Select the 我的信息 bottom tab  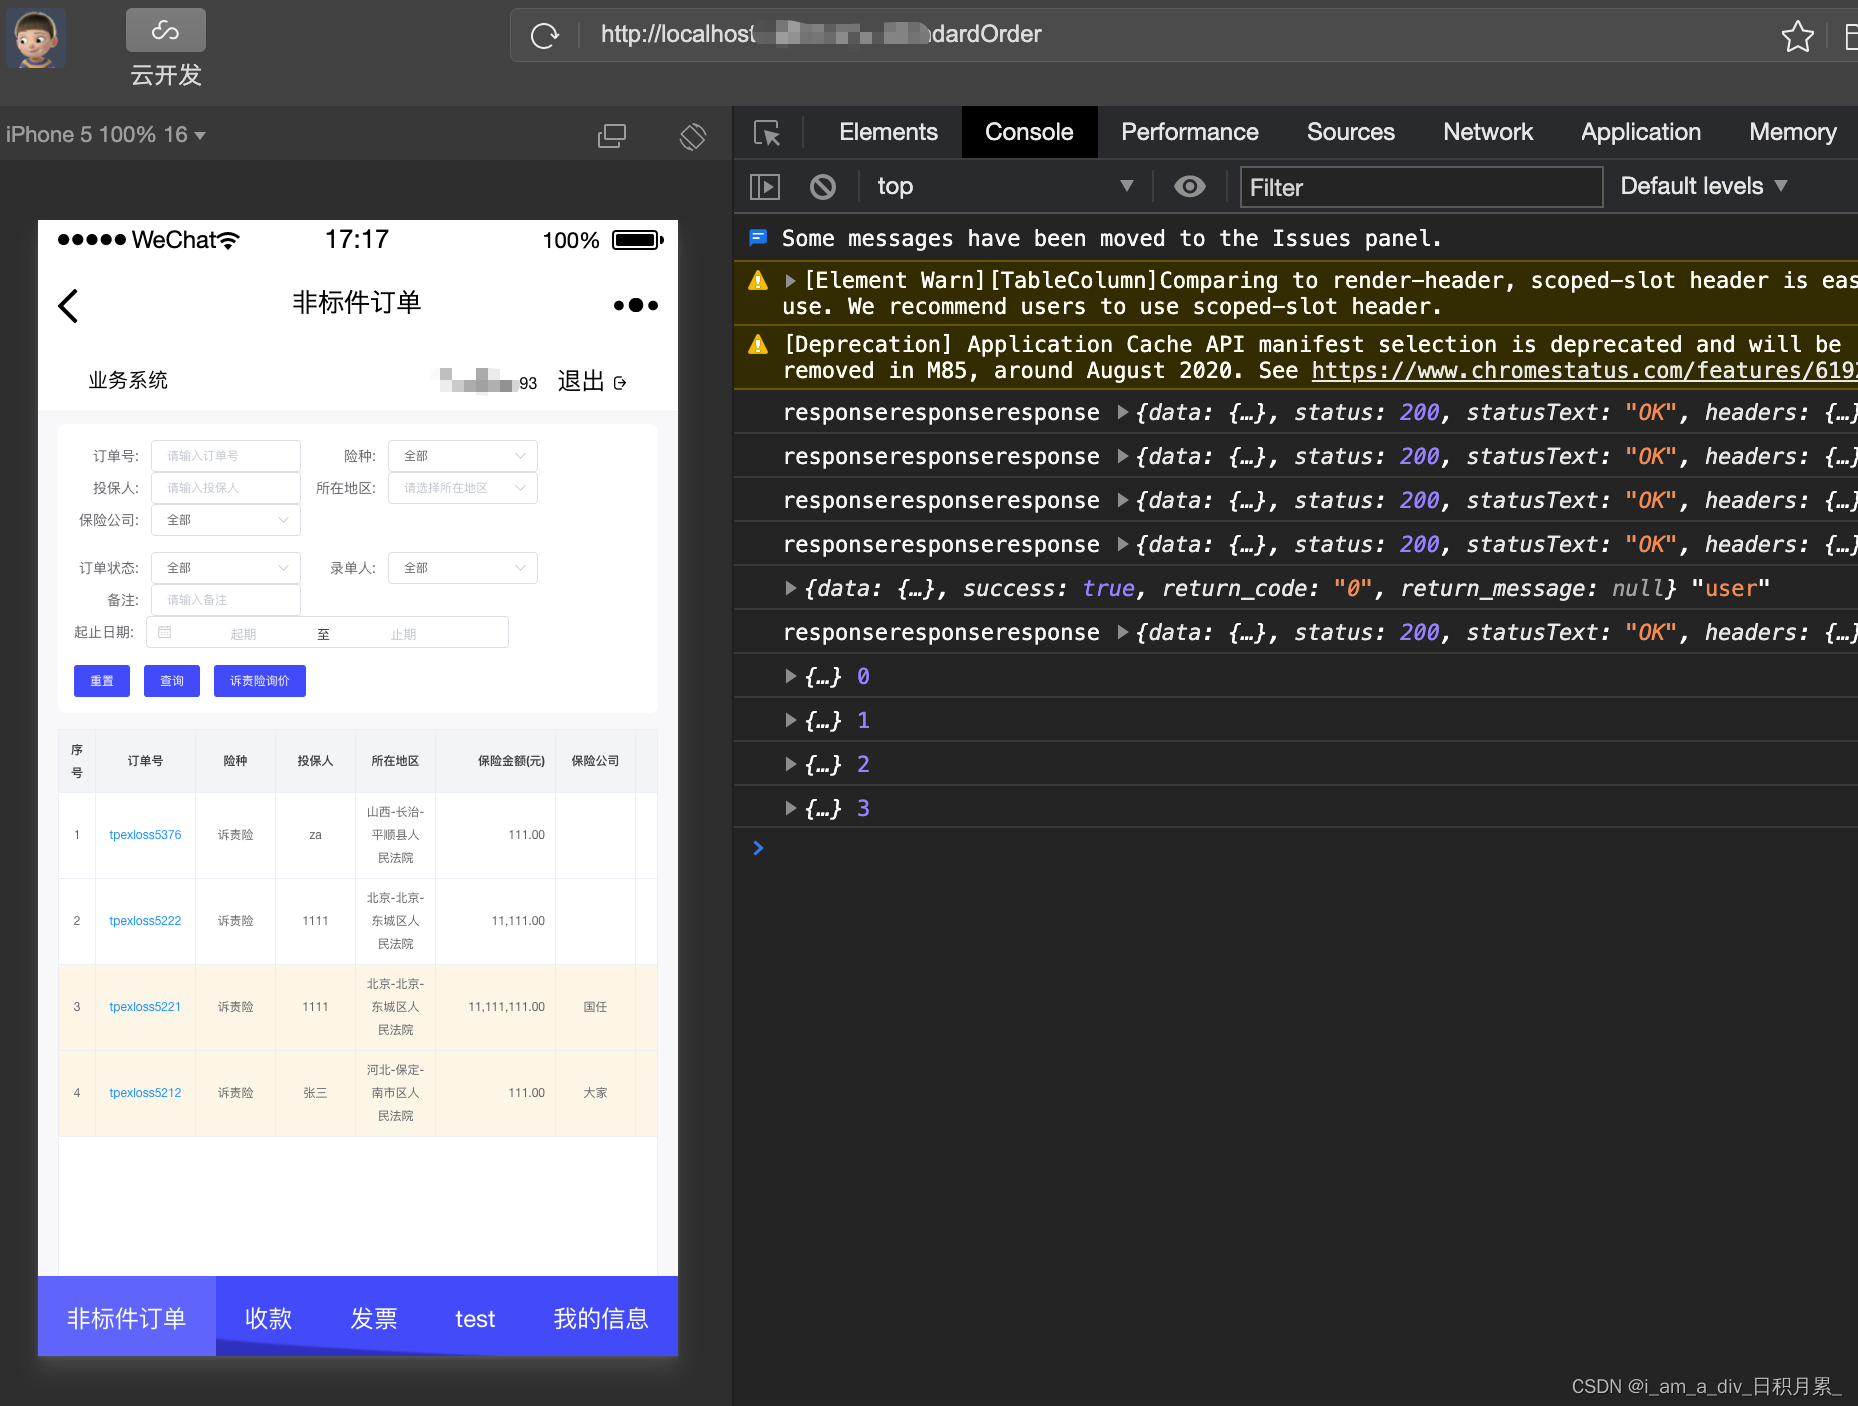(601, 1318)
